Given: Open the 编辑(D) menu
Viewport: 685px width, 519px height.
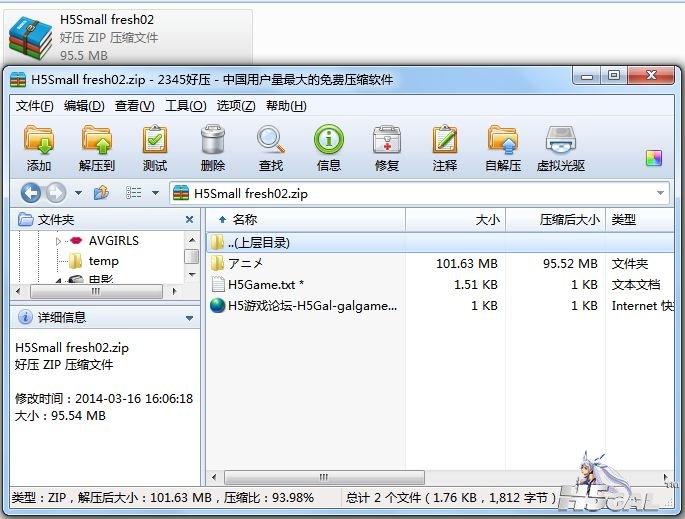Looking at the screenshot, I should point(84,106).
